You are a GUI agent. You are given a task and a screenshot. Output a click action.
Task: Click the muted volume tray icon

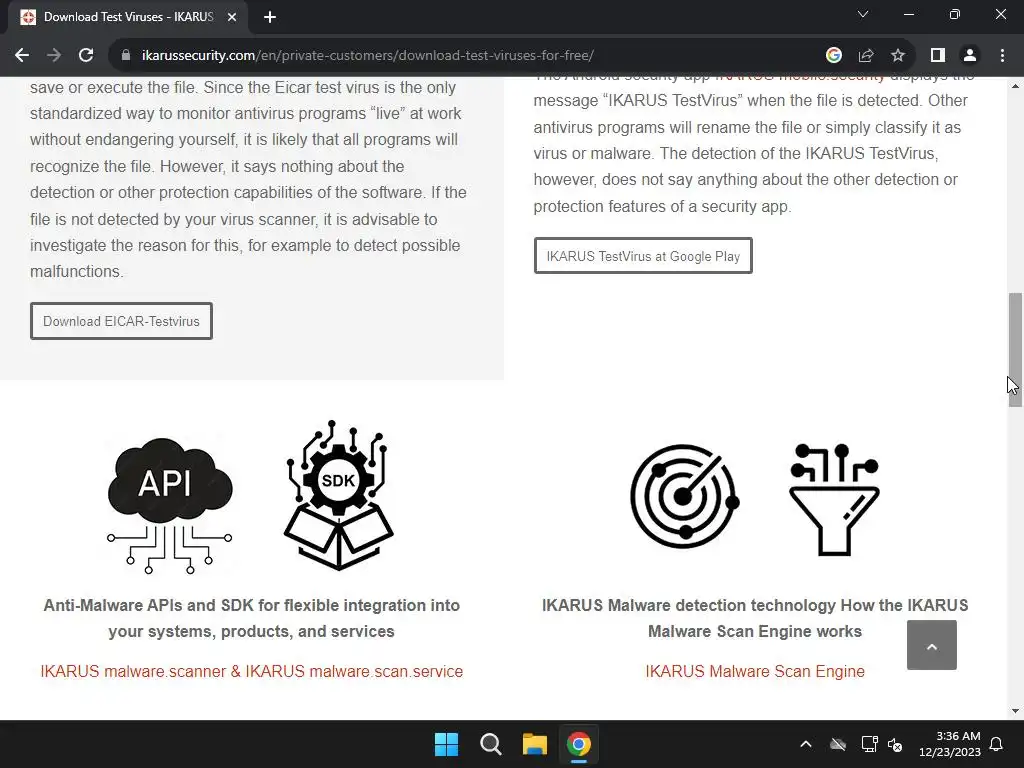pyautogui.click(x=895, y=744)
